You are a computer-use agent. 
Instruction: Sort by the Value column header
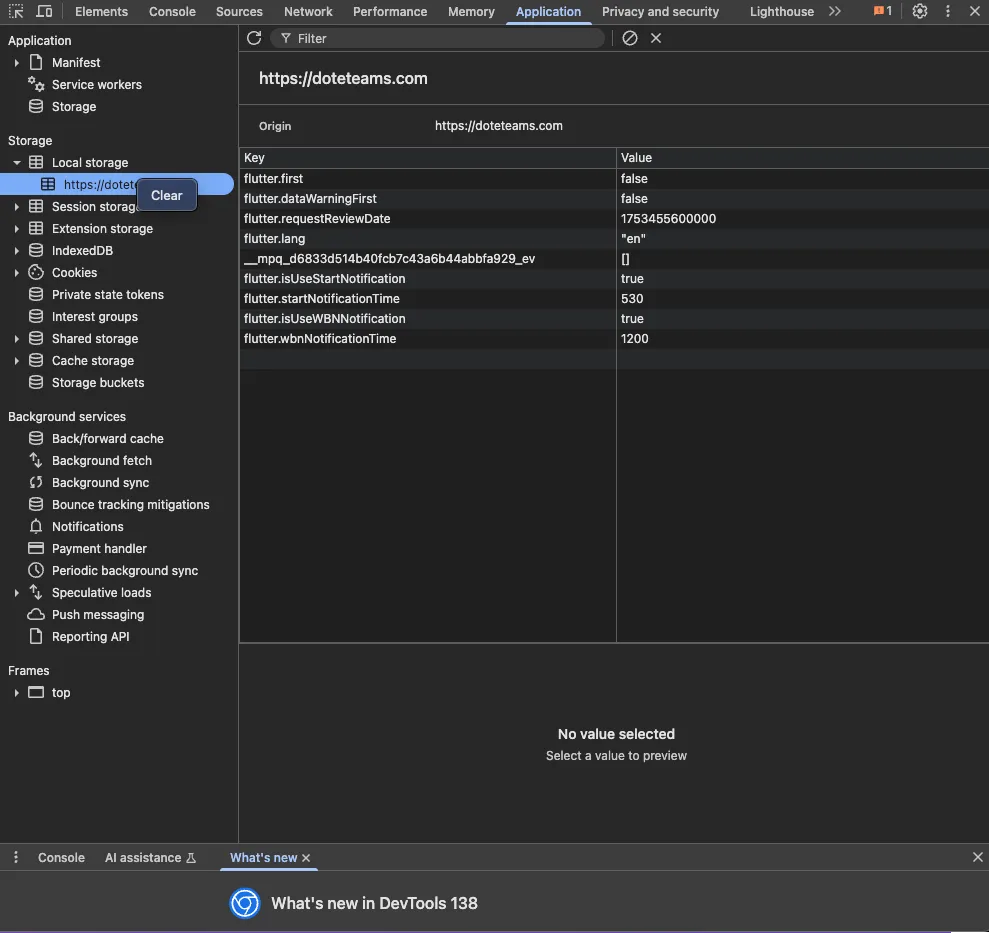[802, 158]
